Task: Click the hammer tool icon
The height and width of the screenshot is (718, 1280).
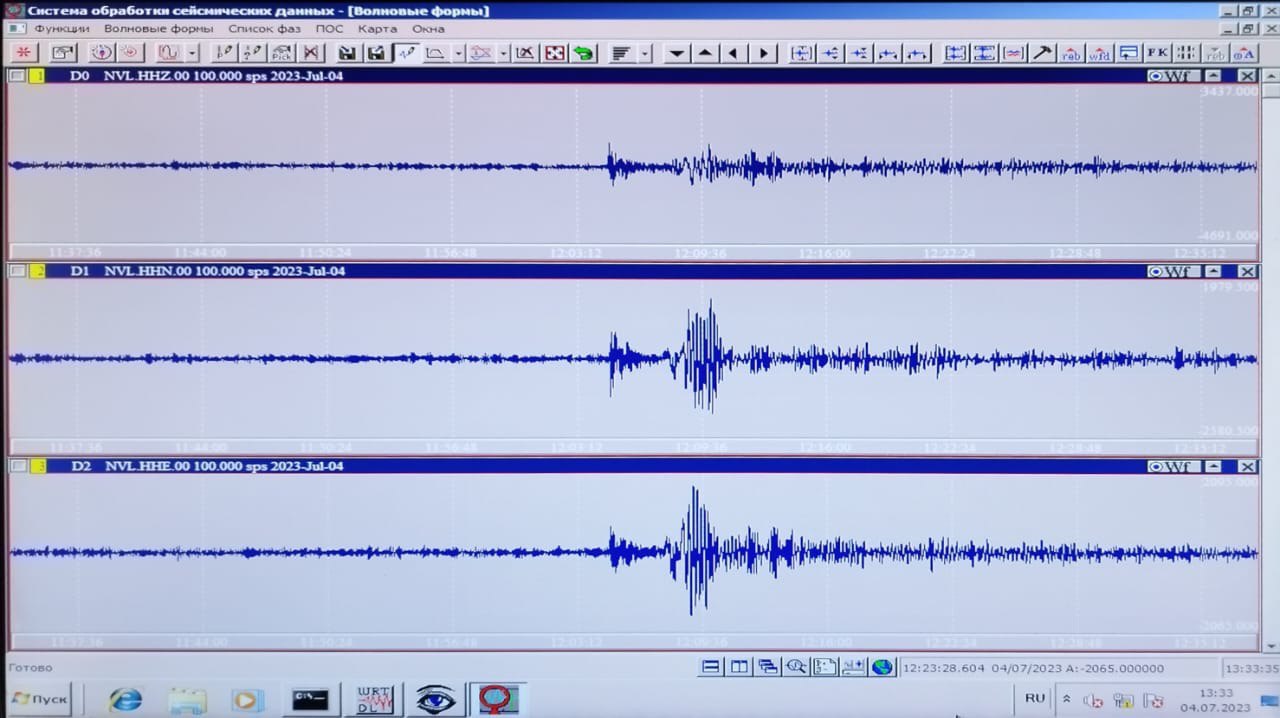Action: [1042, 53]
